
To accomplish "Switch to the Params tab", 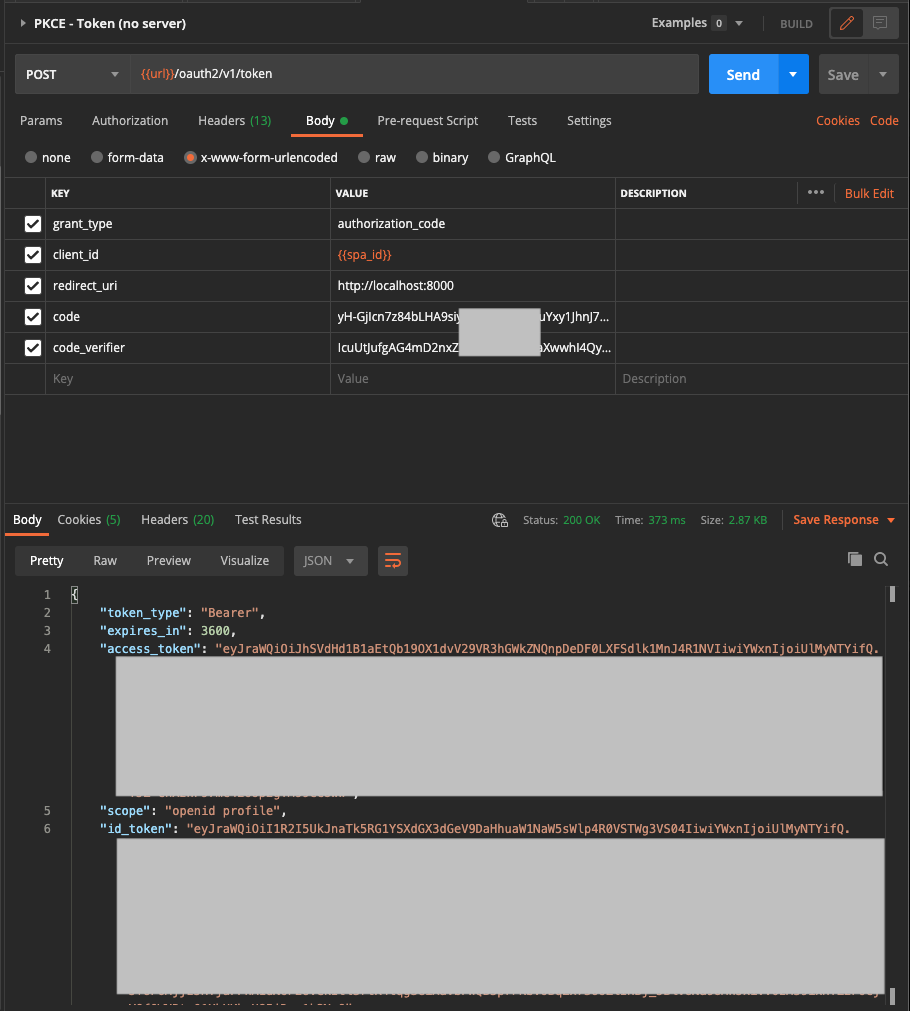I will pos(41,121).
